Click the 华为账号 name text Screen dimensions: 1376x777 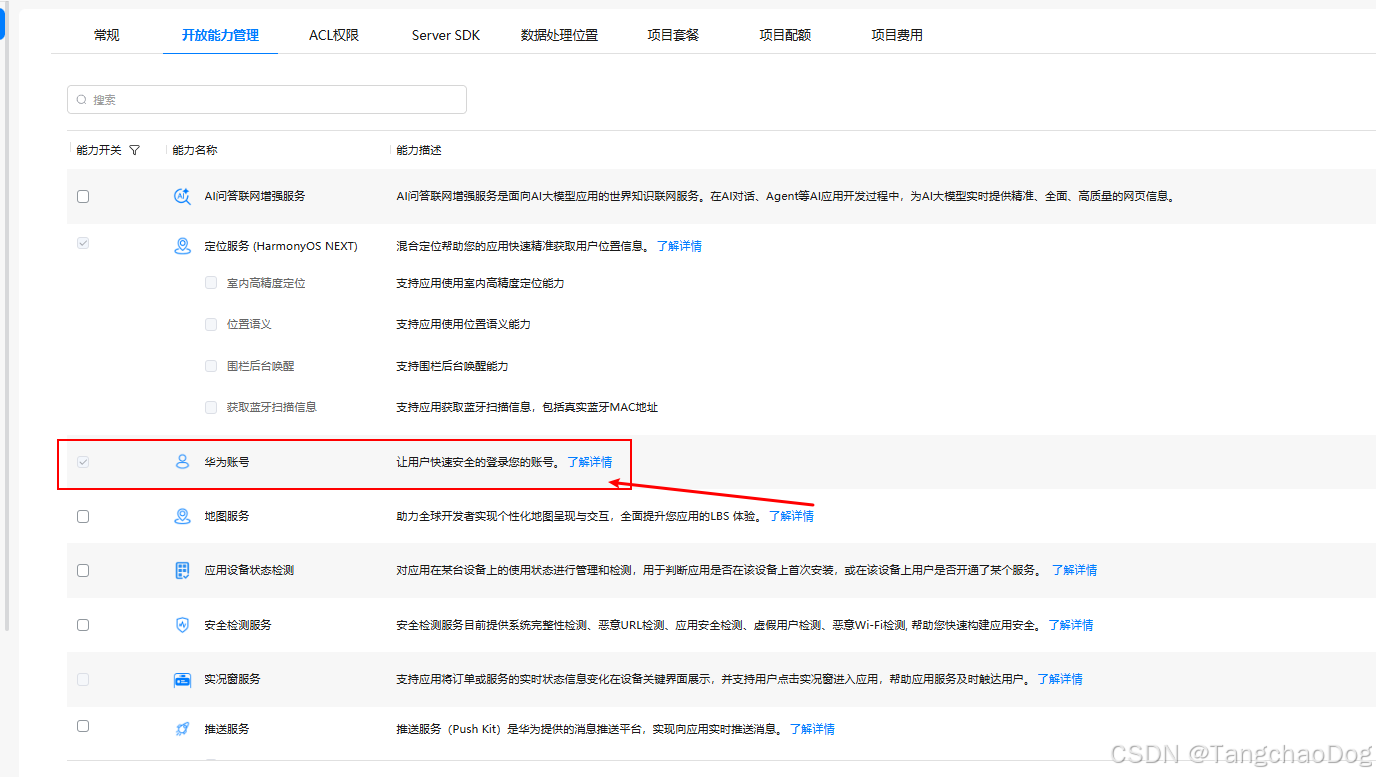tap(226, 462)
